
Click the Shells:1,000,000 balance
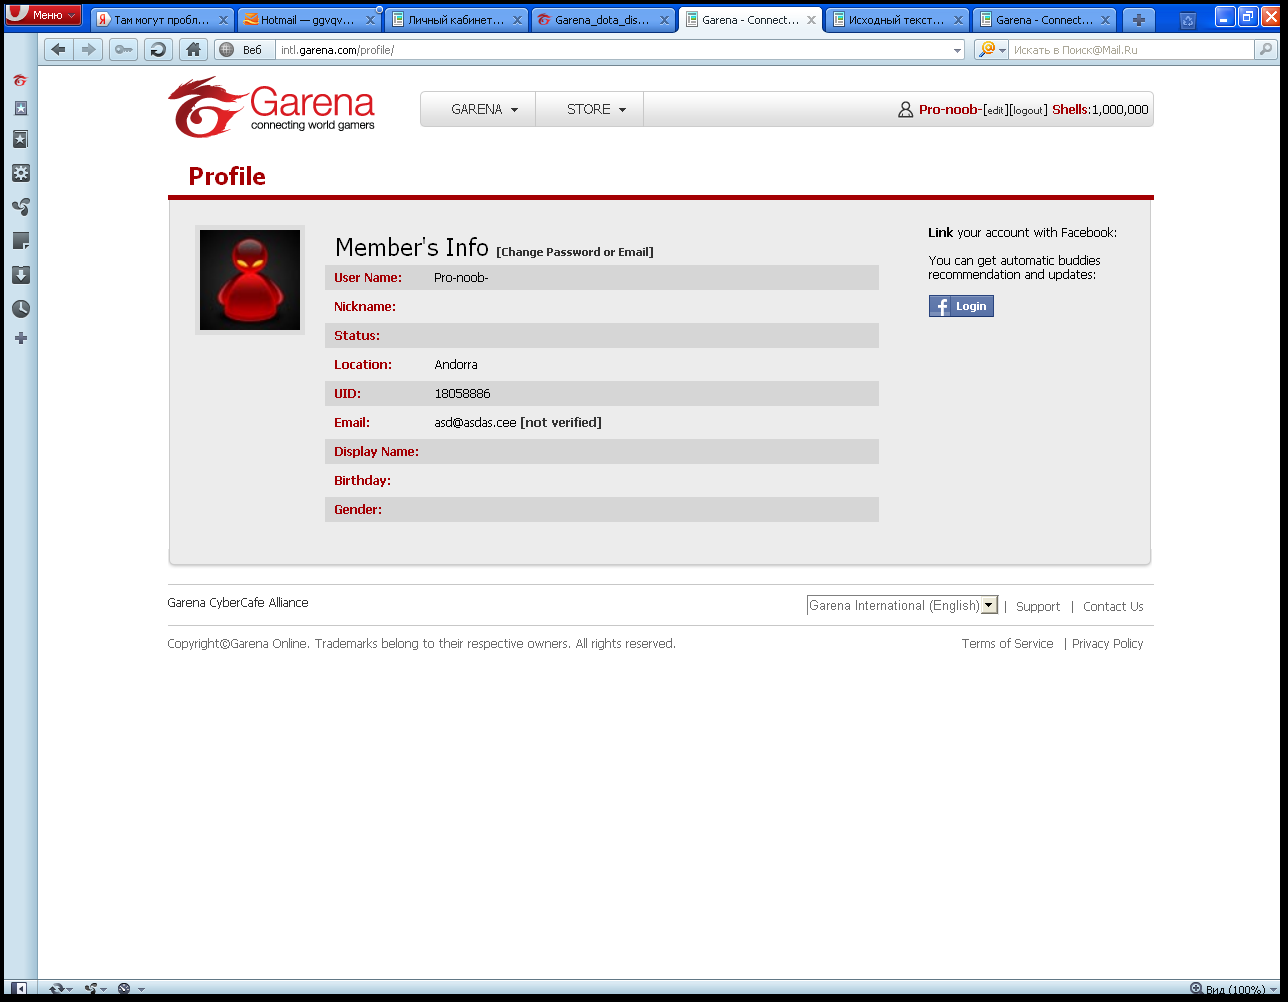(1100, 110)
